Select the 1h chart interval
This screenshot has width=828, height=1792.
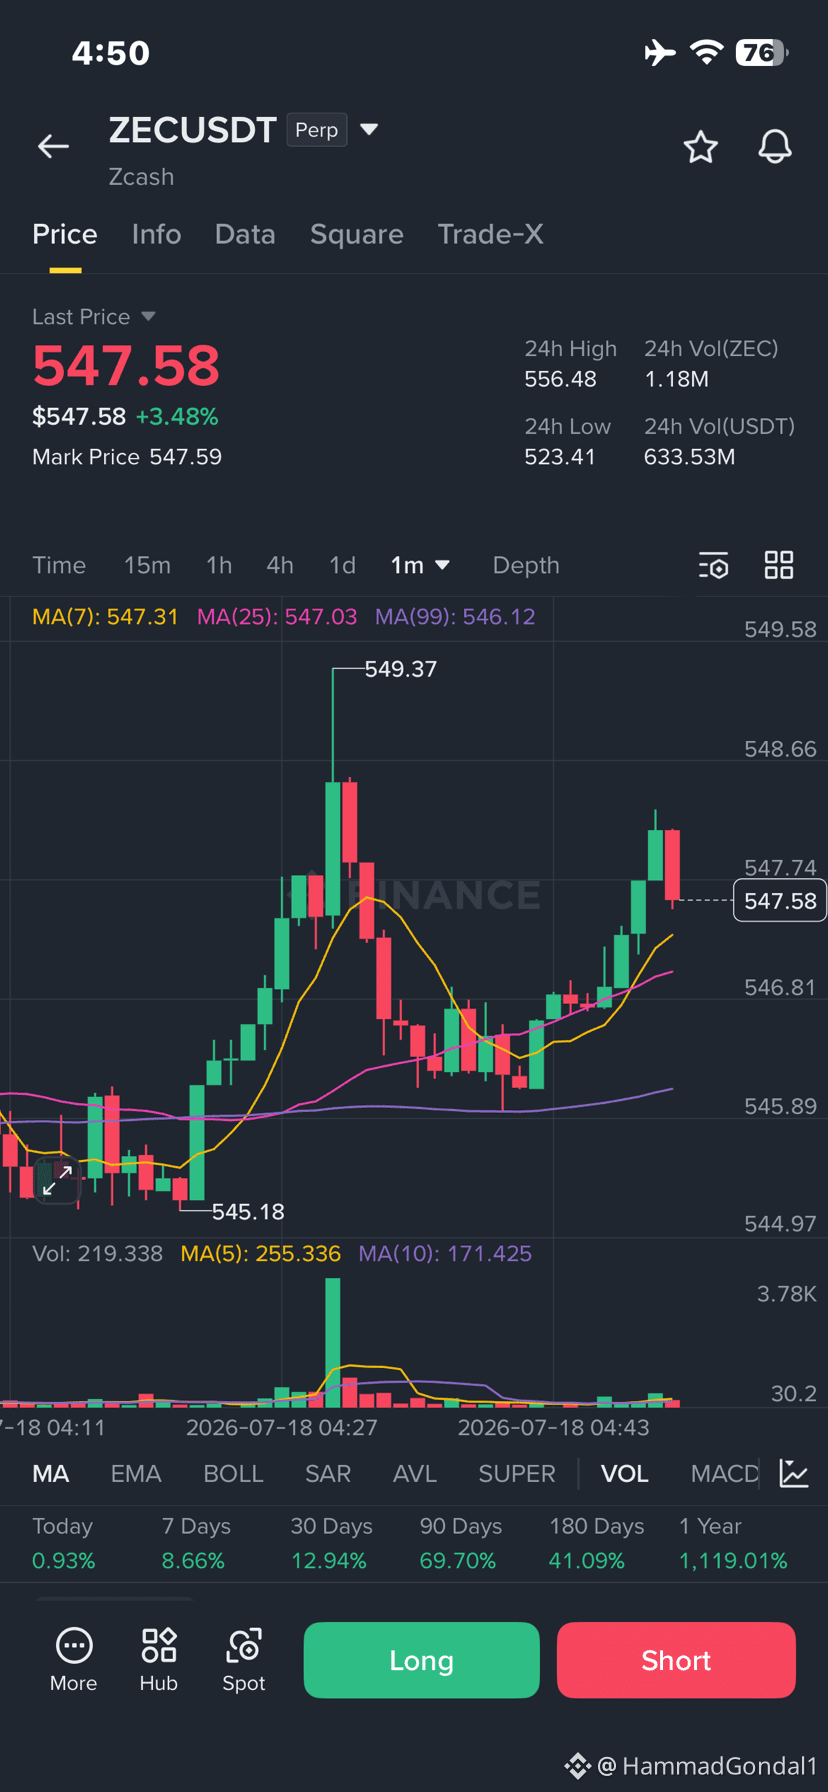click(x=219, y=565)
